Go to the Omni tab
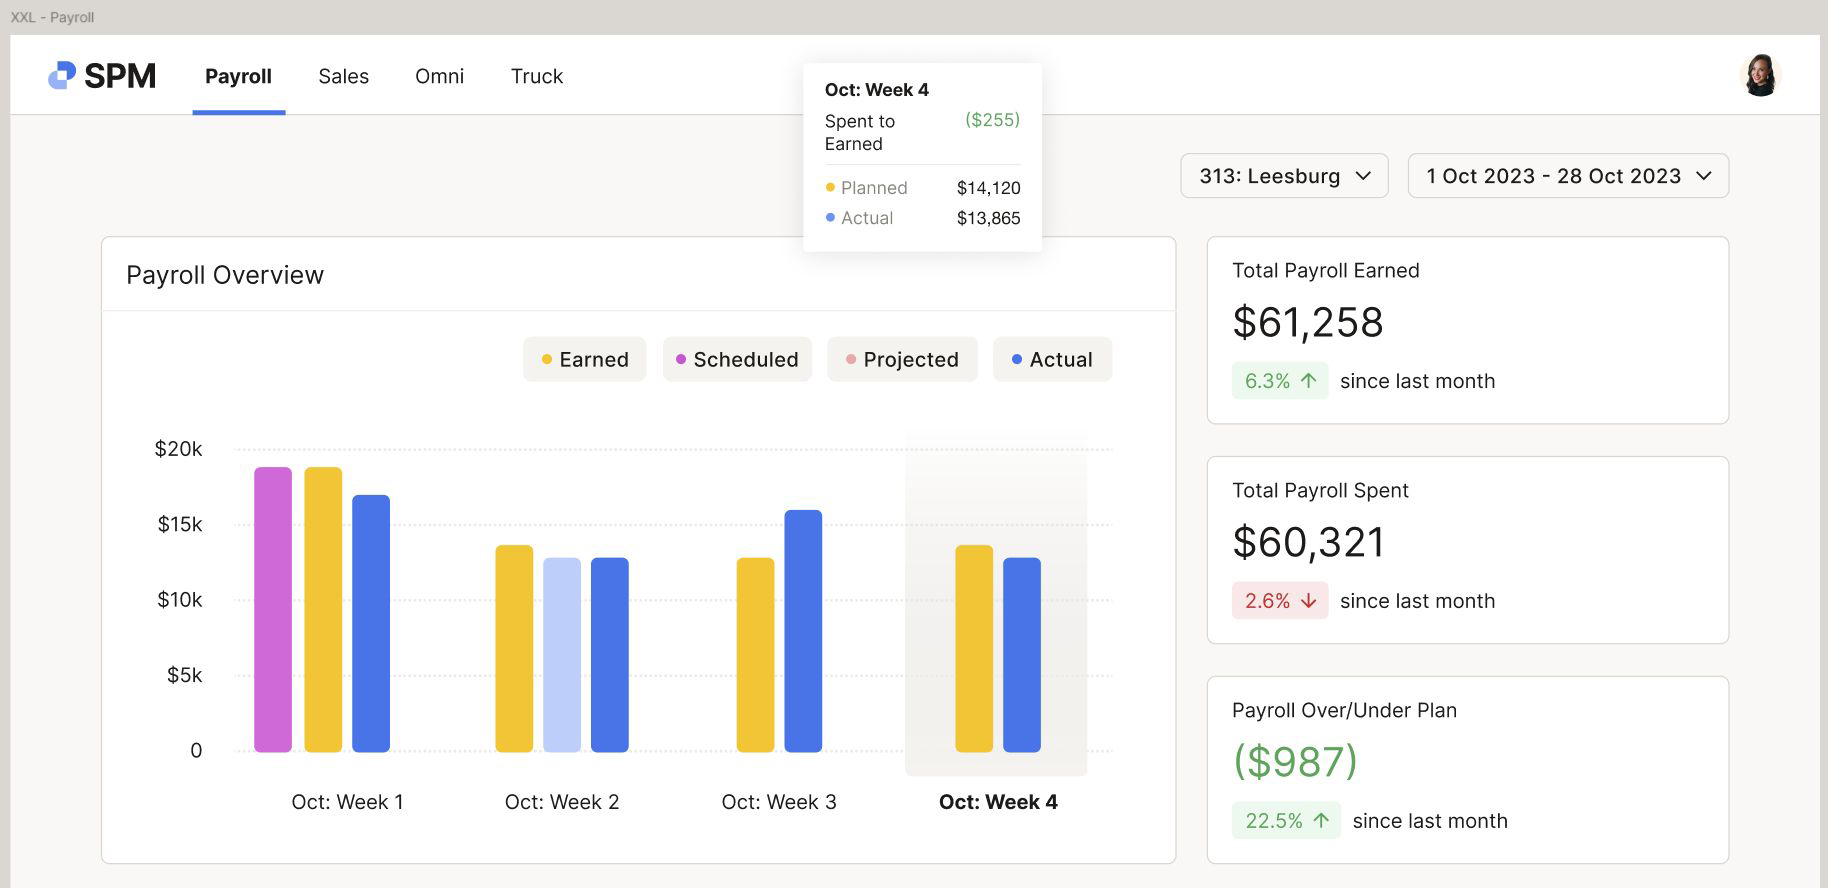1828x888 pixels. click(x=439, y=76)
